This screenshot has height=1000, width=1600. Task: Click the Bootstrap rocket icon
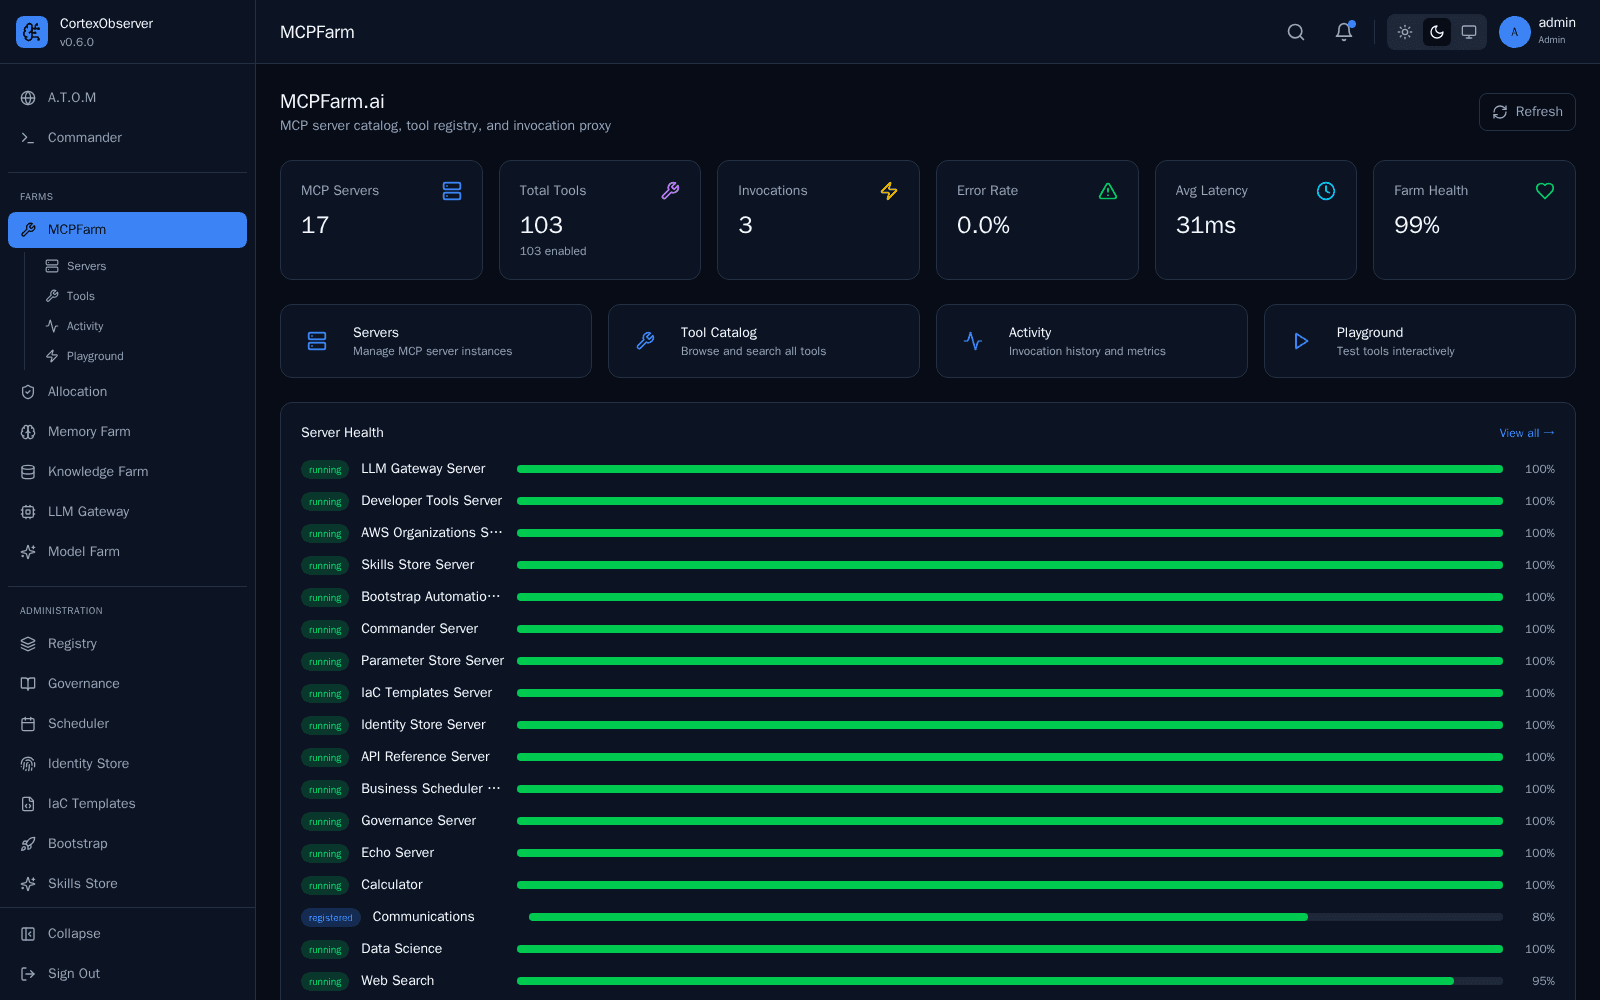28,844
